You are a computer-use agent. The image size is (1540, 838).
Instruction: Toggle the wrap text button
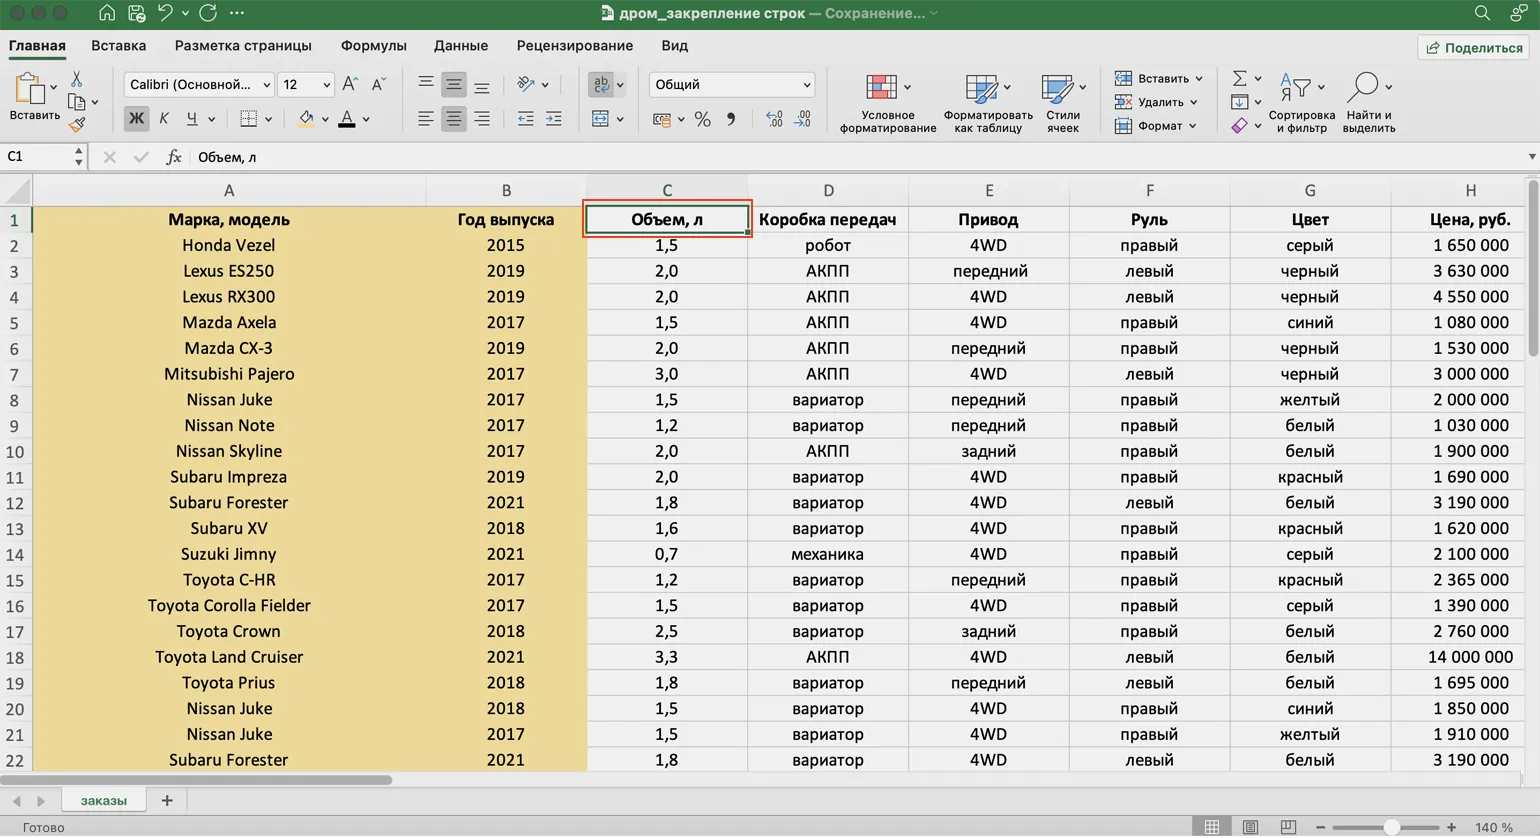coord(601,85)
